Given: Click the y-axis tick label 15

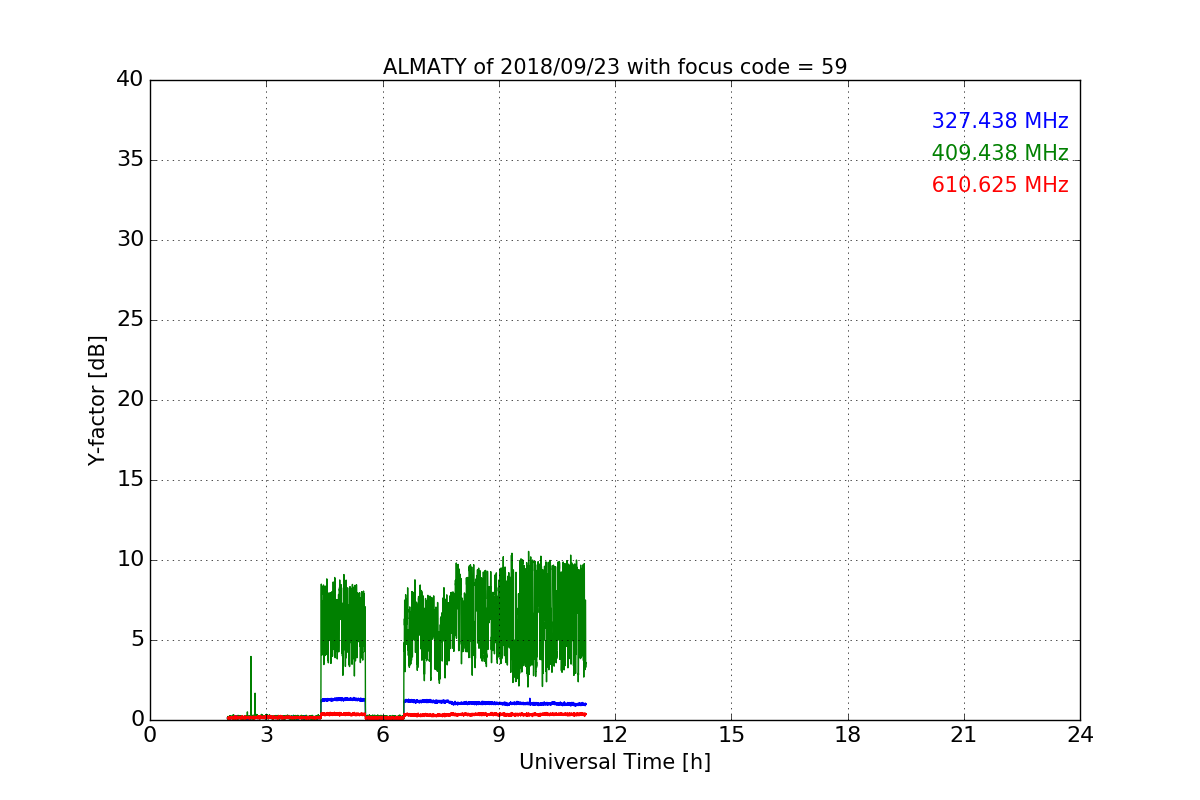Looking at the screenshot, I should point(130,480).
